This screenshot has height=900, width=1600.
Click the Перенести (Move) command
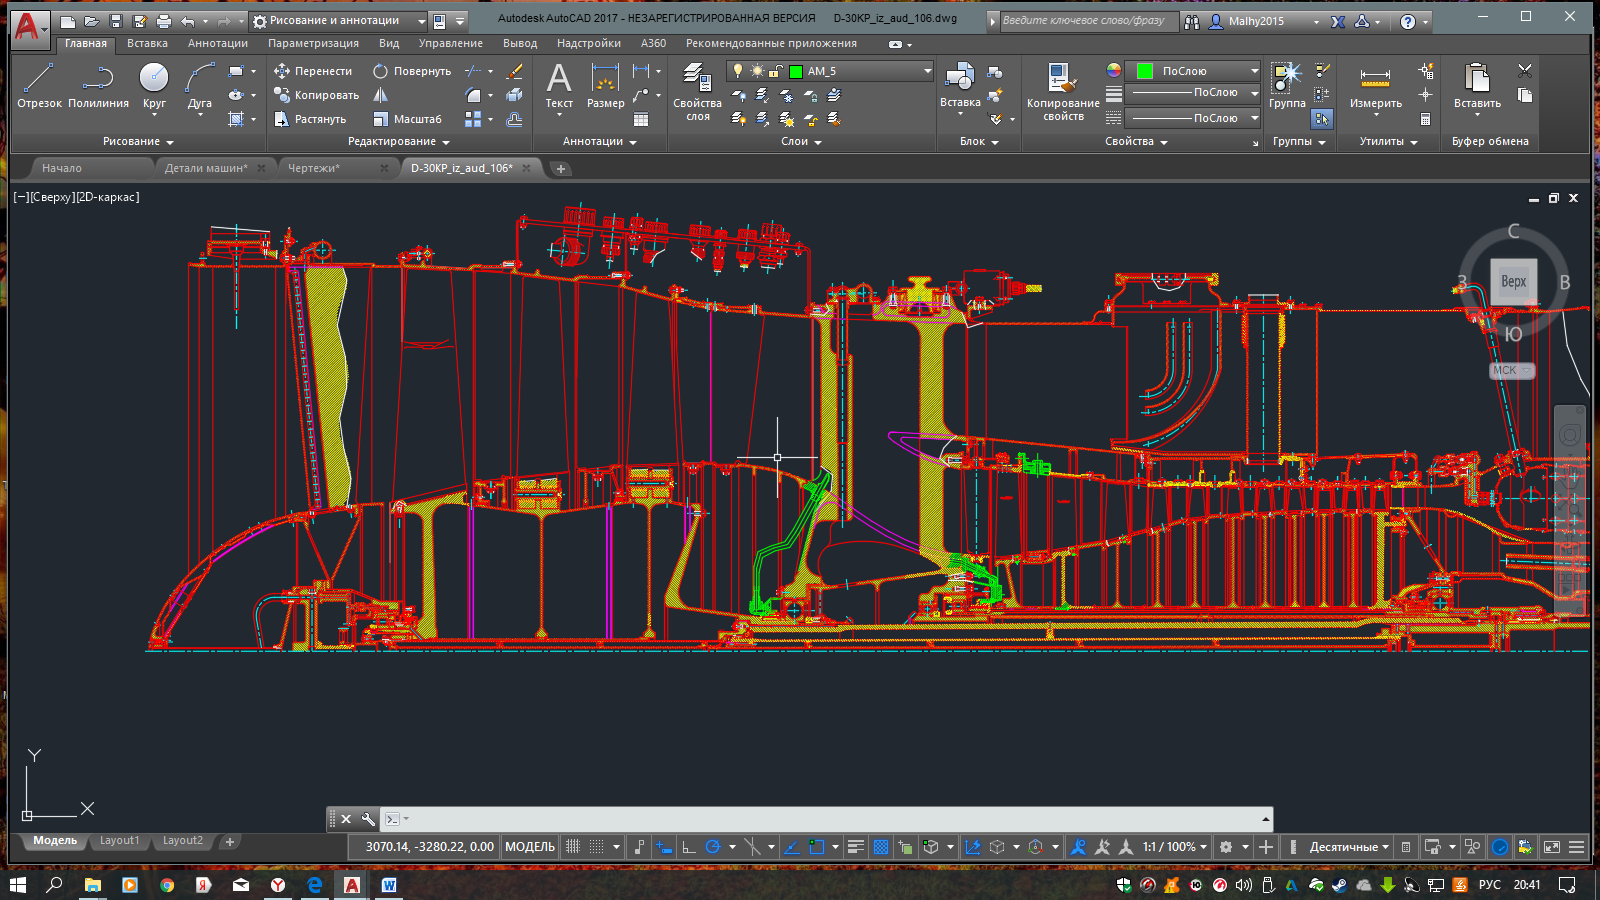point(313,71)
